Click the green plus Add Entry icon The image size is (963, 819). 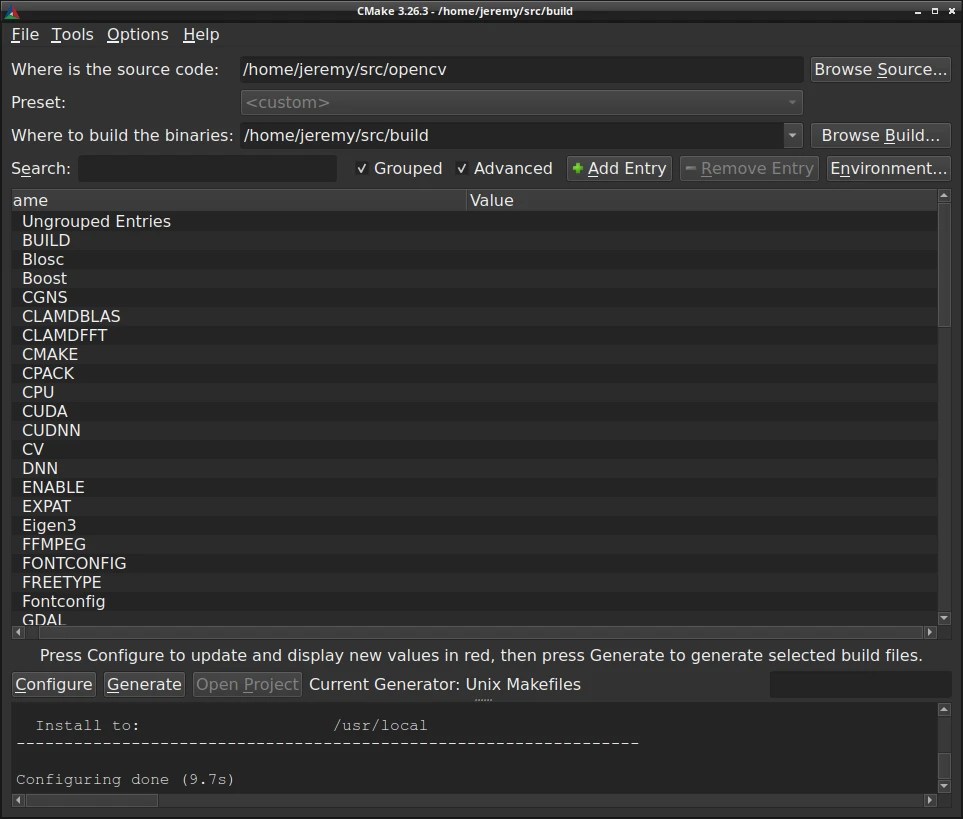click(x=580, y=168)
